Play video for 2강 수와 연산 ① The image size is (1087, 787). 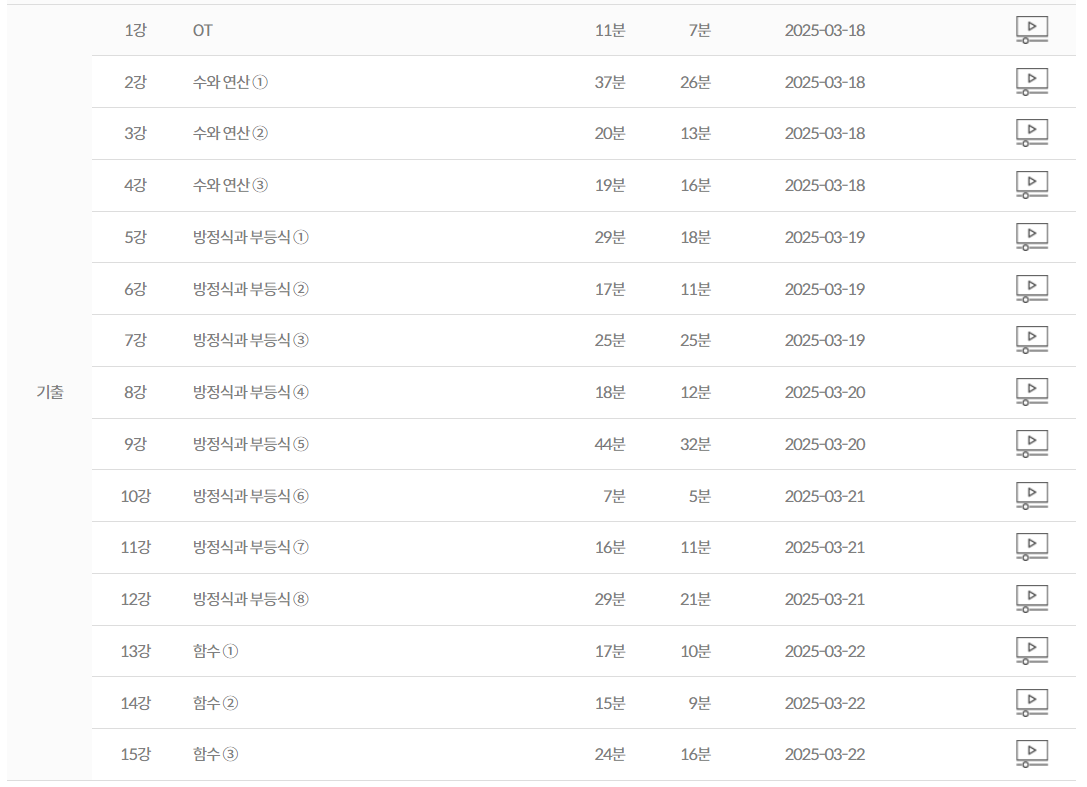coord(1031,82)
